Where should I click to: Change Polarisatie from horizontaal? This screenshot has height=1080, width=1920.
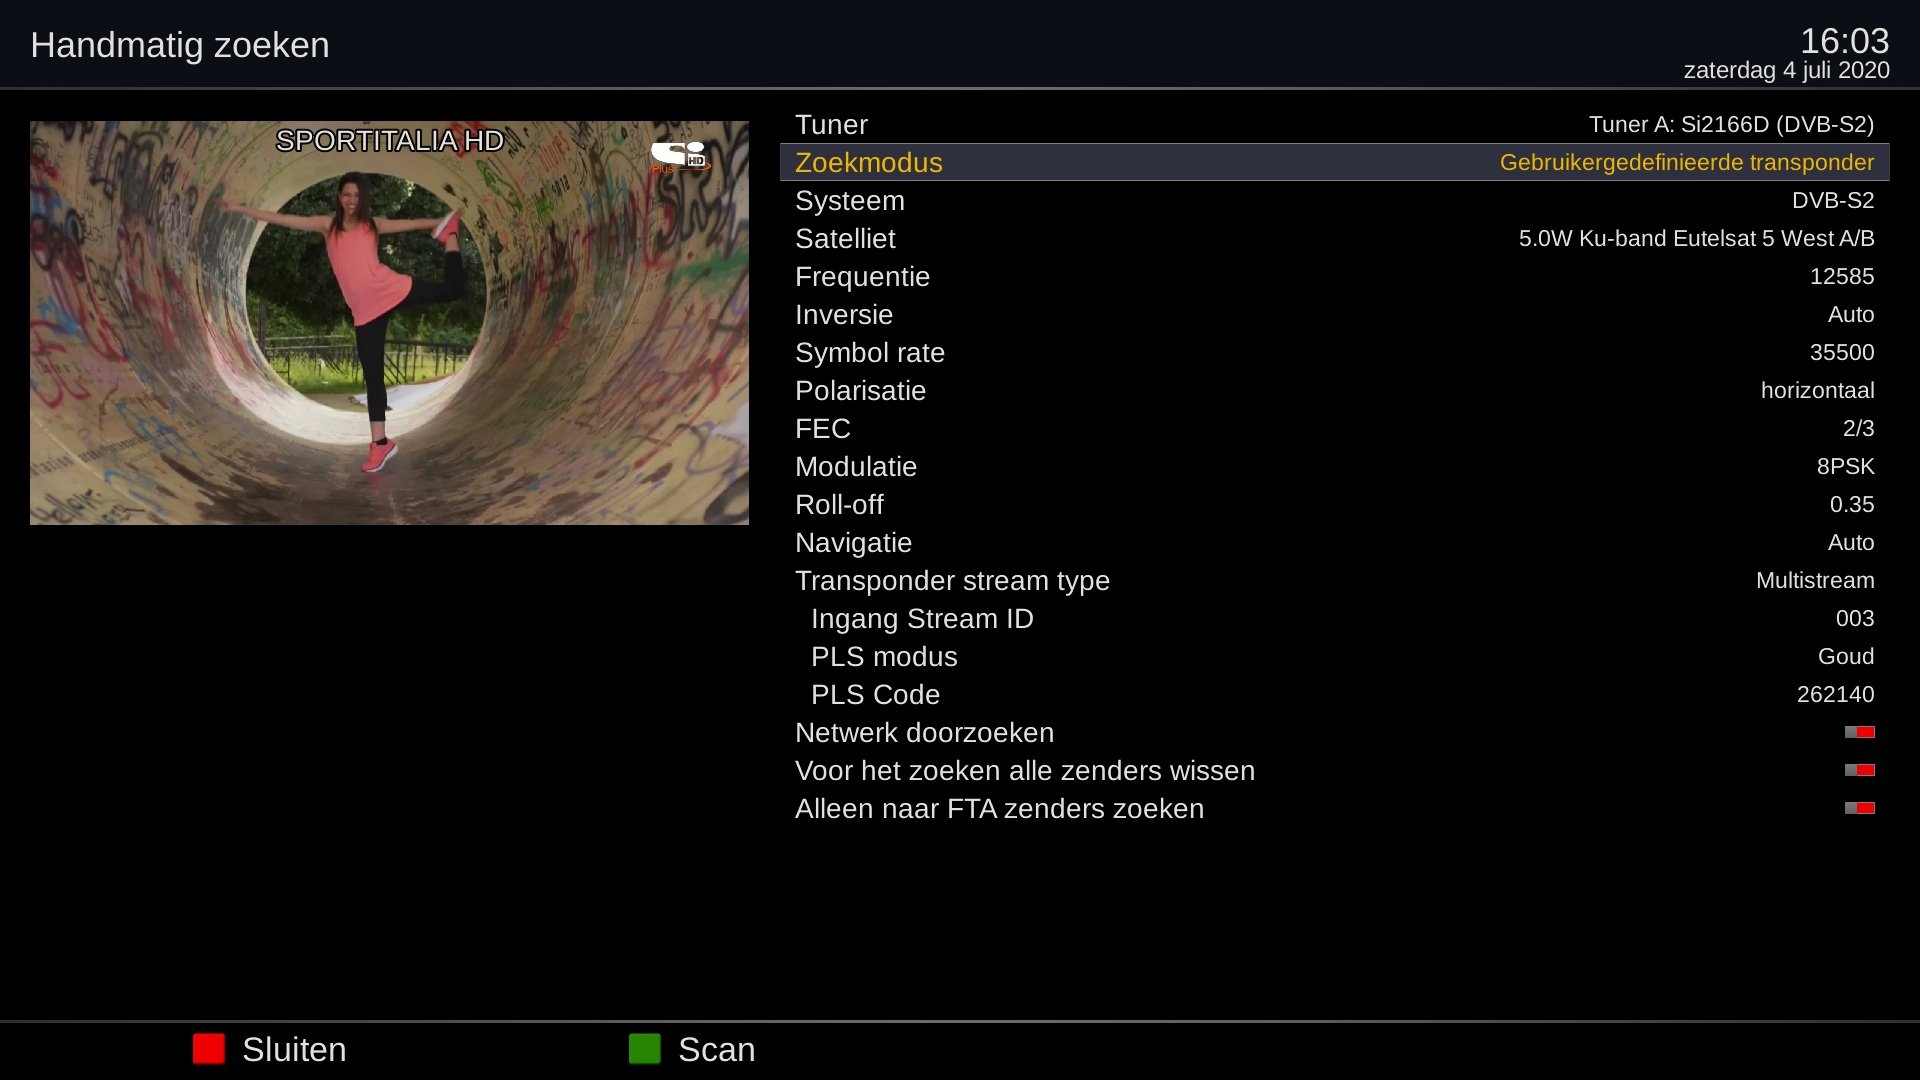(x=1816, y=390)
